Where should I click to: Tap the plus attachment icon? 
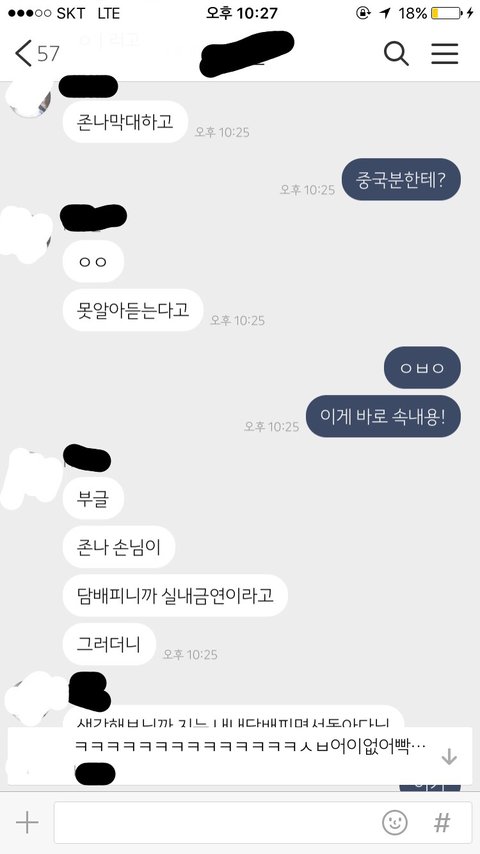pos(27,822)
